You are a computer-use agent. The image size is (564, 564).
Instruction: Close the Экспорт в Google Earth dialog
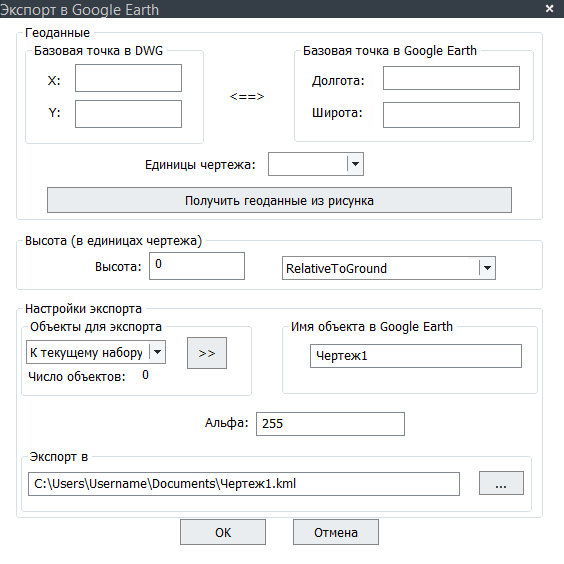tap(549, 8)
